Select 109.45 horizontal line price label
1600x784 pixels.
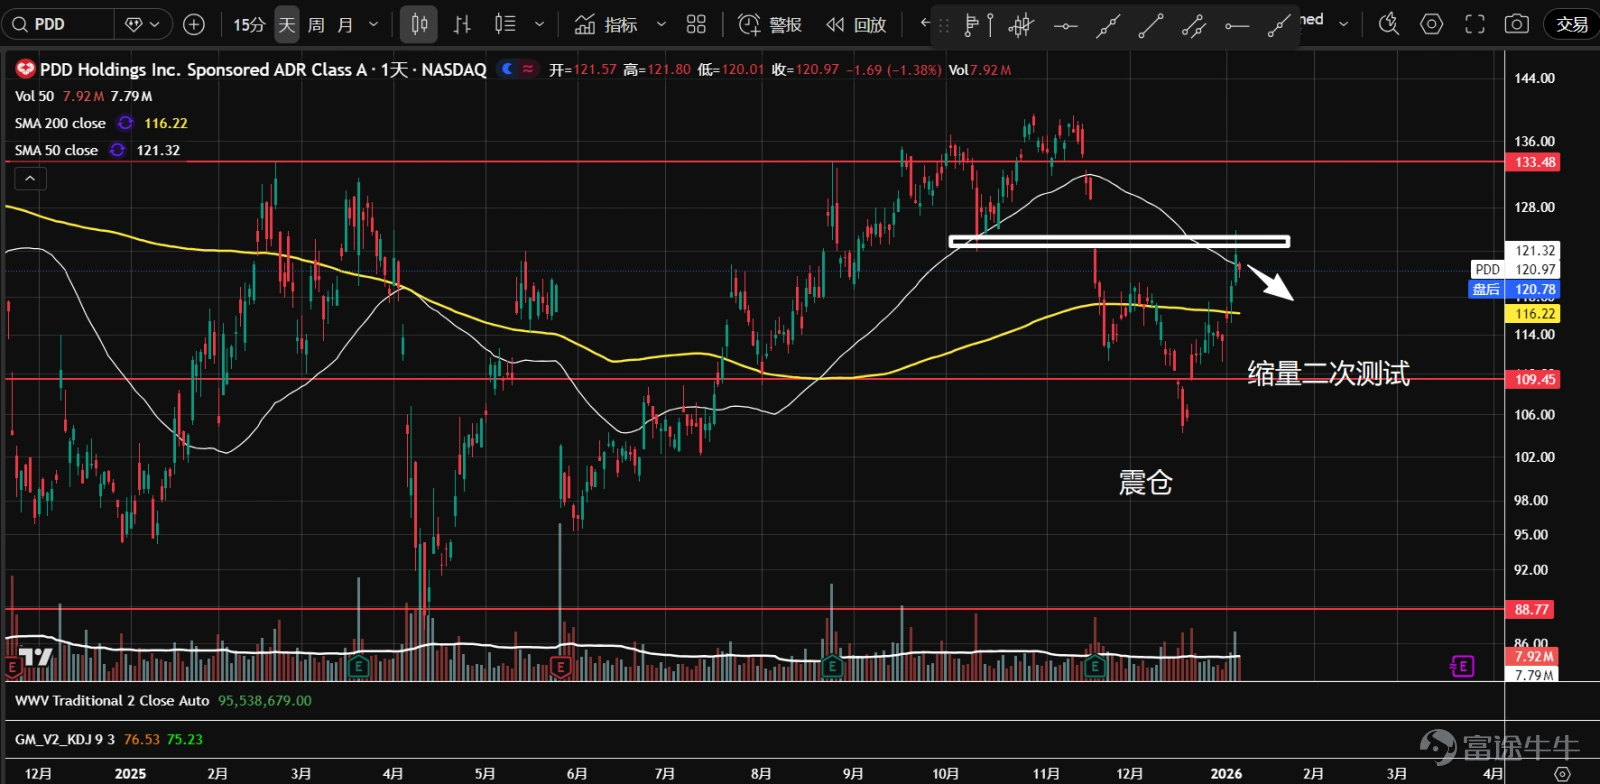click(1533, 379)
